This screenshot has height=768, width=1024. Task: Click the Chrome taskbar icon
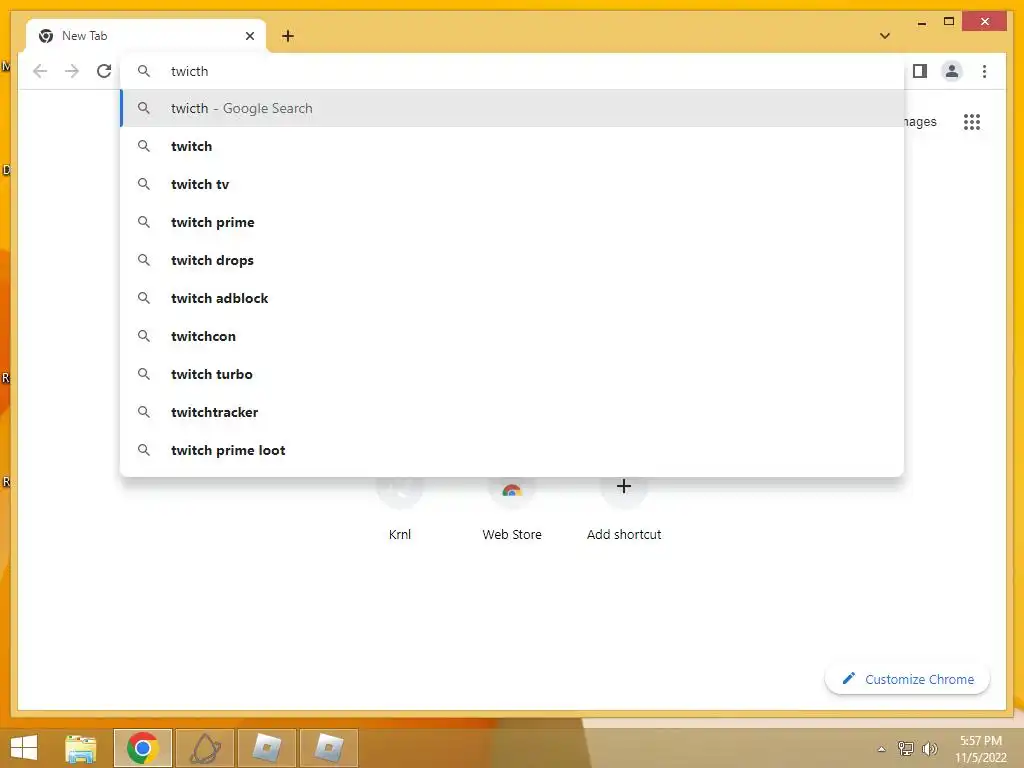point(142,748)
